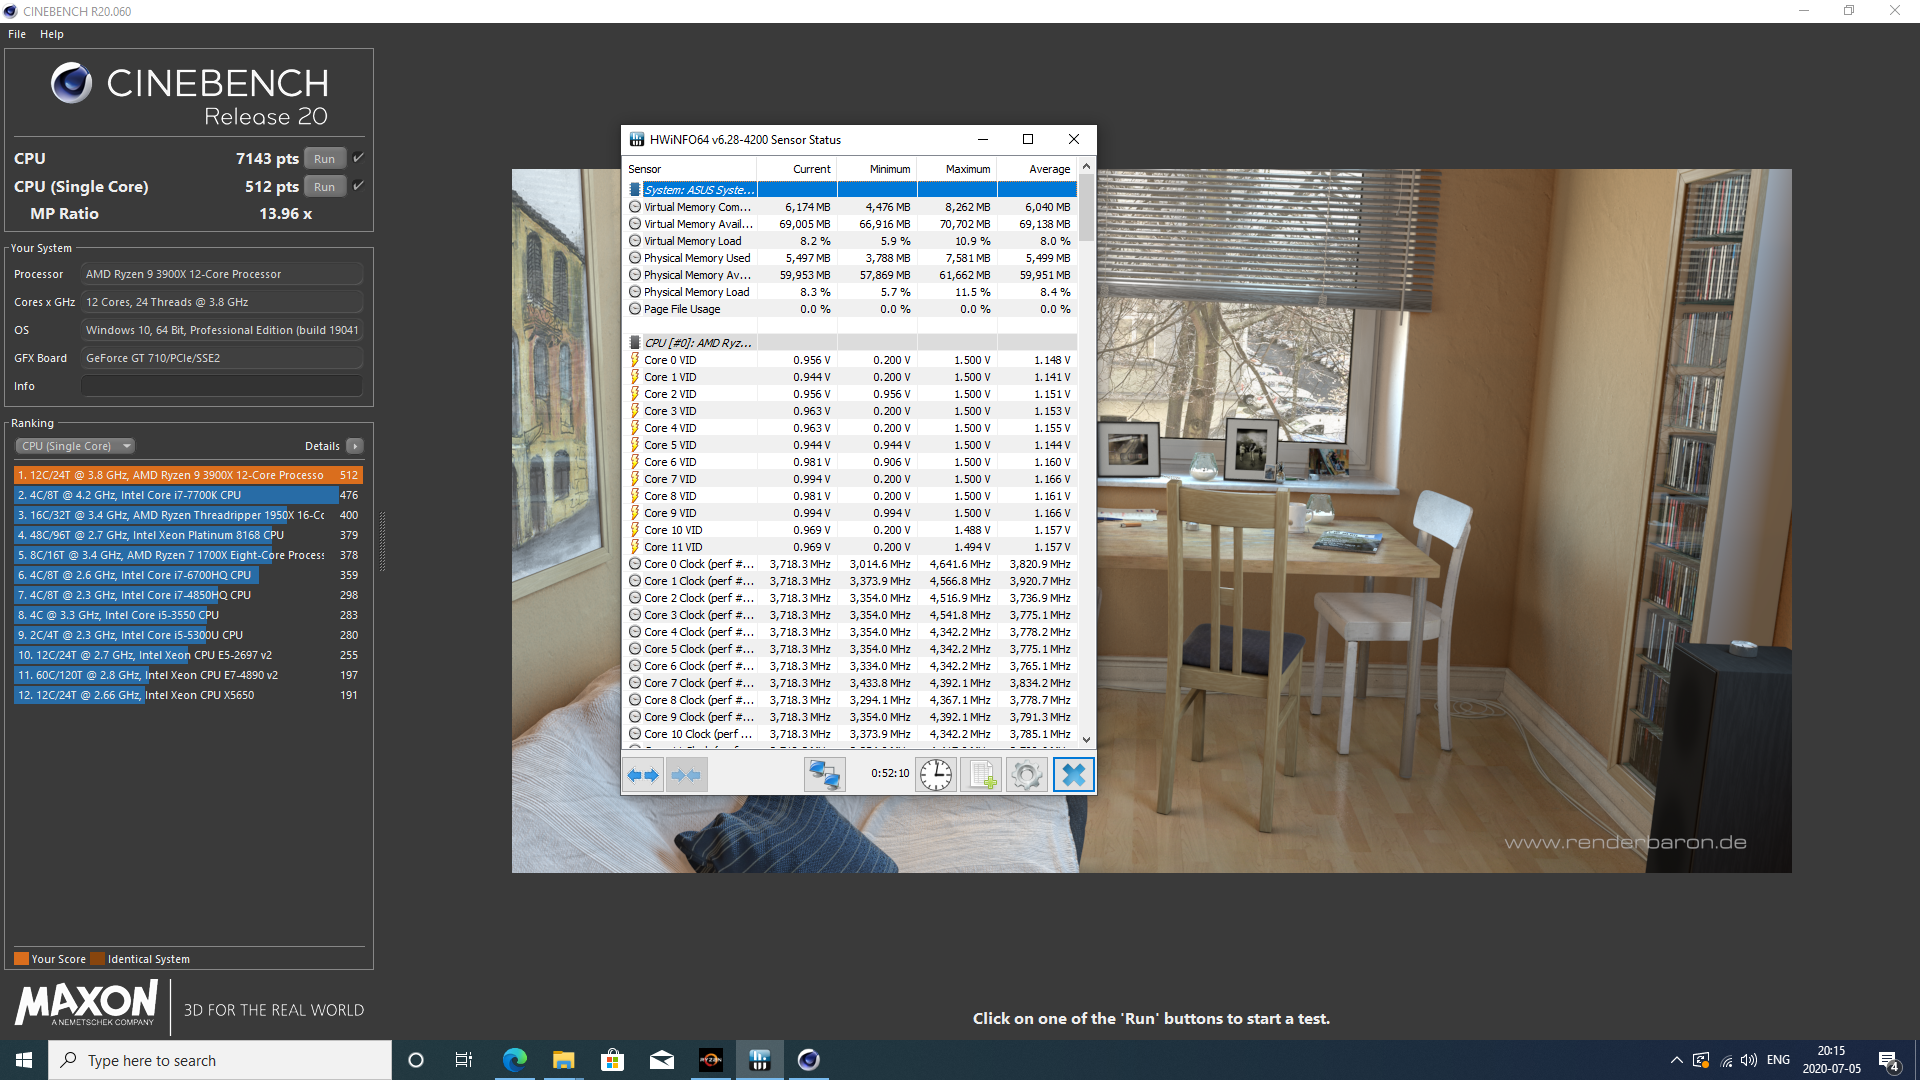Screen dimensions: 1920x1080
Task: Expand the ranking Details arrow
Action: [355, 446]
